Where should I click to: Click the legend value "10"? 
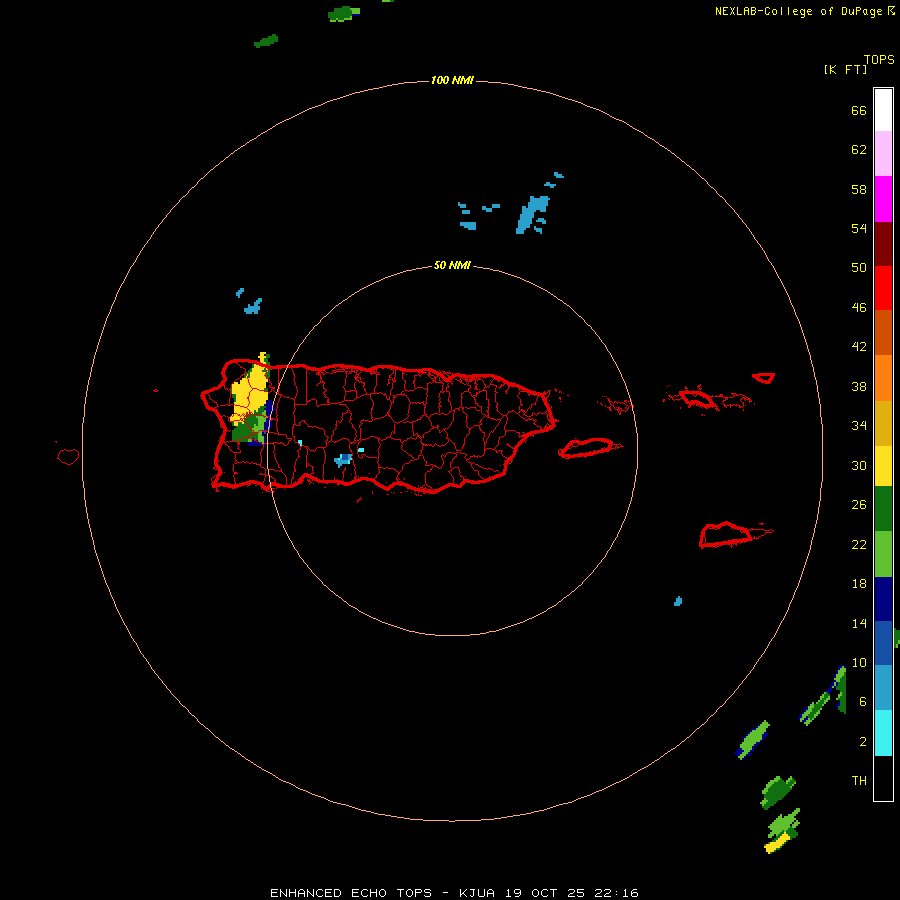859,663
